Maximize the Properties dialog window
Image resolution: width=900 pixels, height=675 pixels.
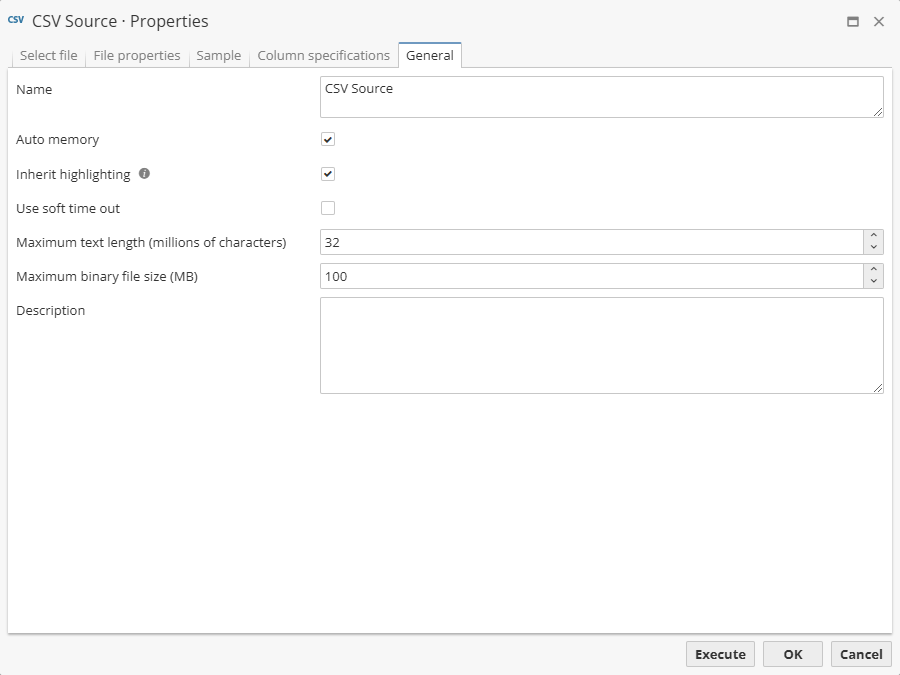(x=853, y=21)
